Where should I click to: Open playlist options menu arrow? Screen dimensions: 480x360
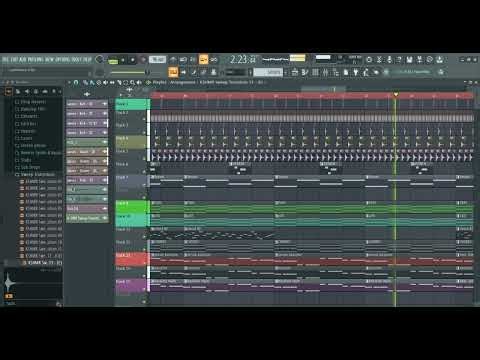[x=69, y=82]
